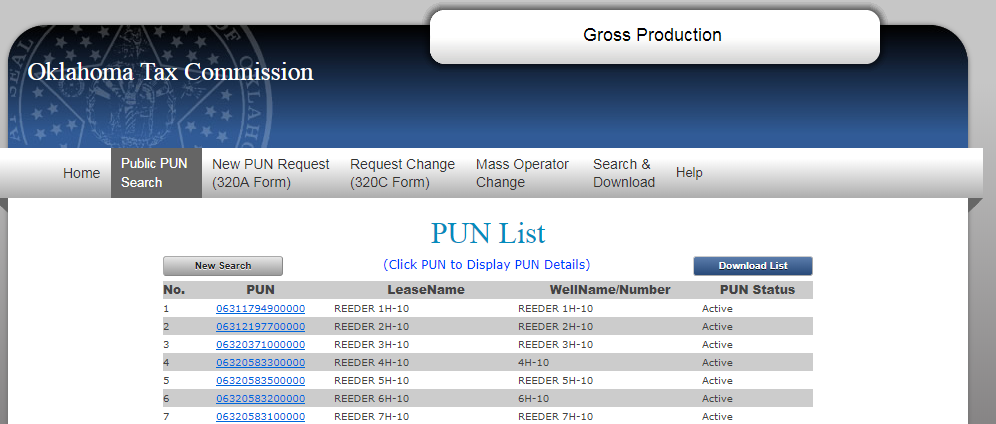The width and height of the screenshot is (996, 424).
Task: Select well name REEDER 7H-10 in row 7
Action: click(556, 416)
